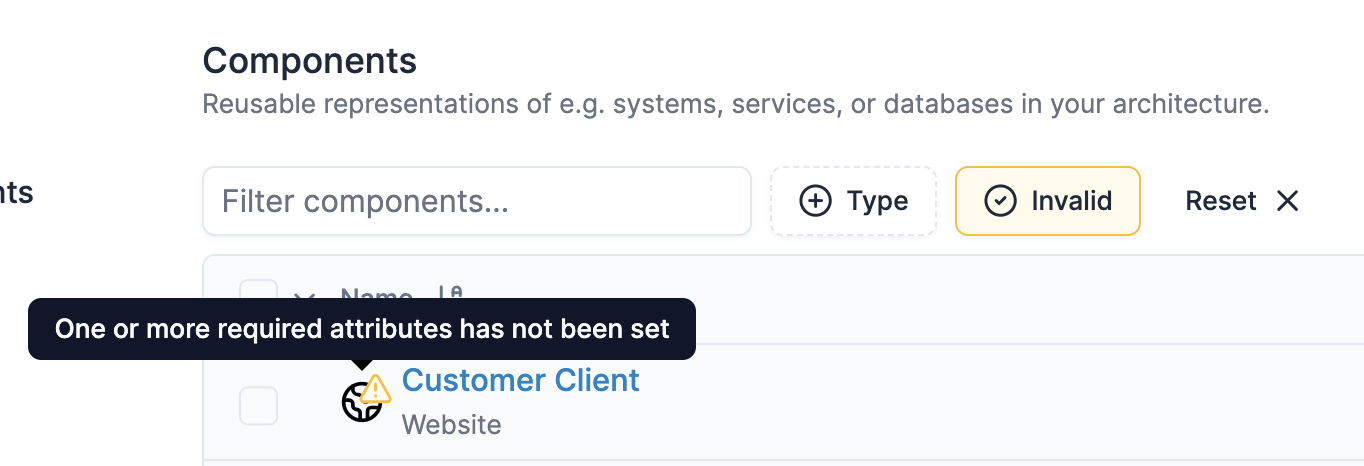Select the Customer Client row checkbox
The image size is (1364, 466).
[259, 406]
